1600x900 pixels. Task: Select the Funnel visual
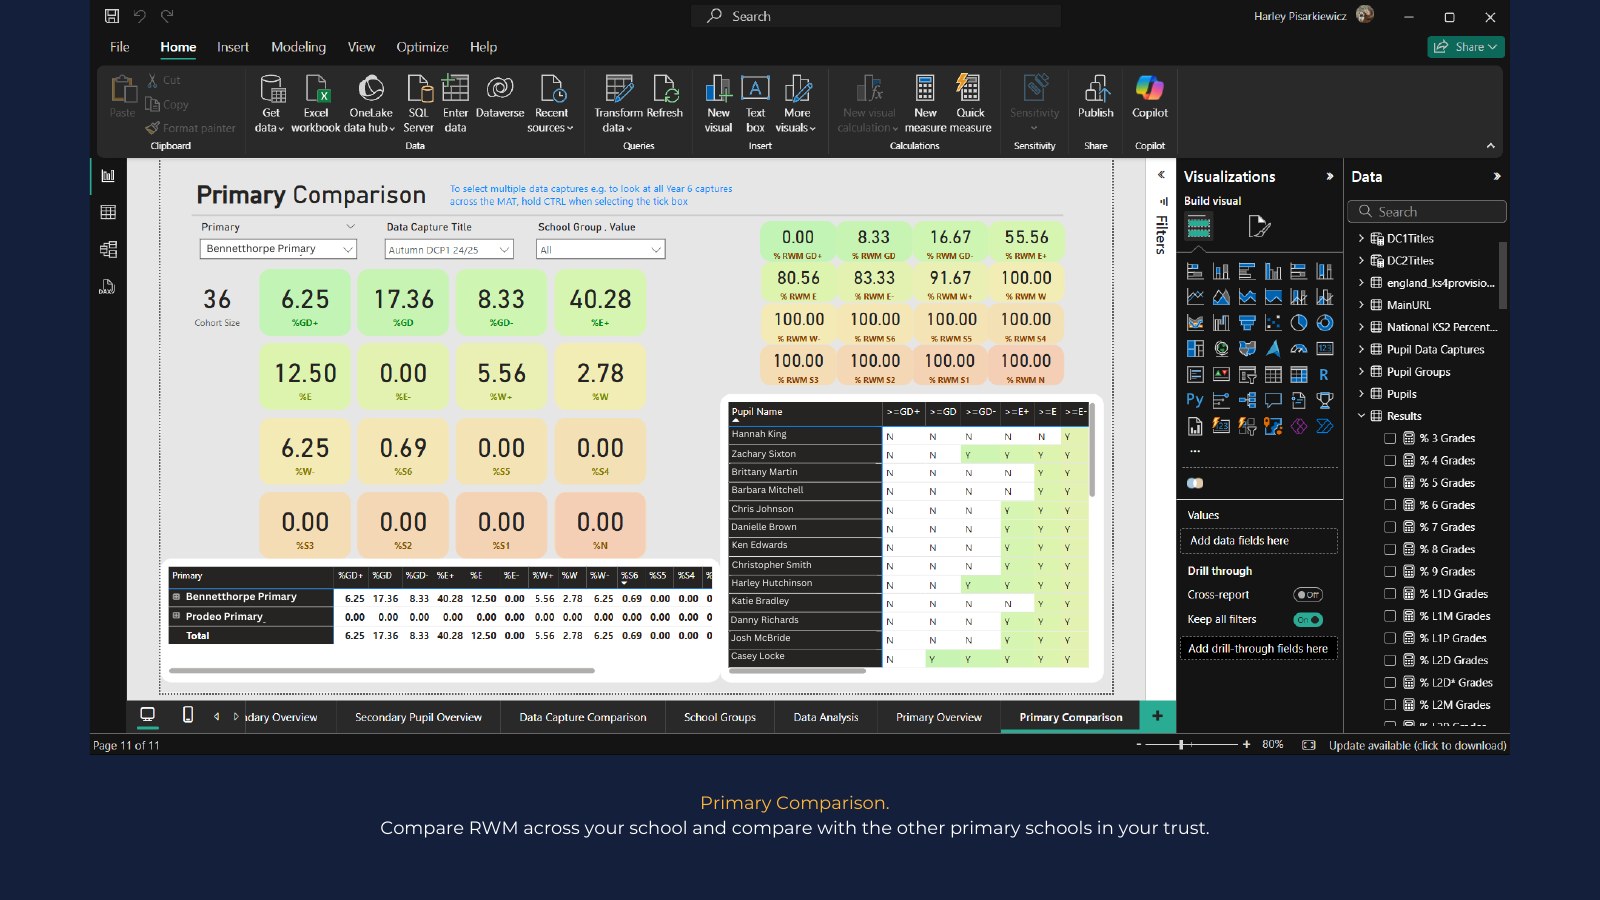[1247, 323]
